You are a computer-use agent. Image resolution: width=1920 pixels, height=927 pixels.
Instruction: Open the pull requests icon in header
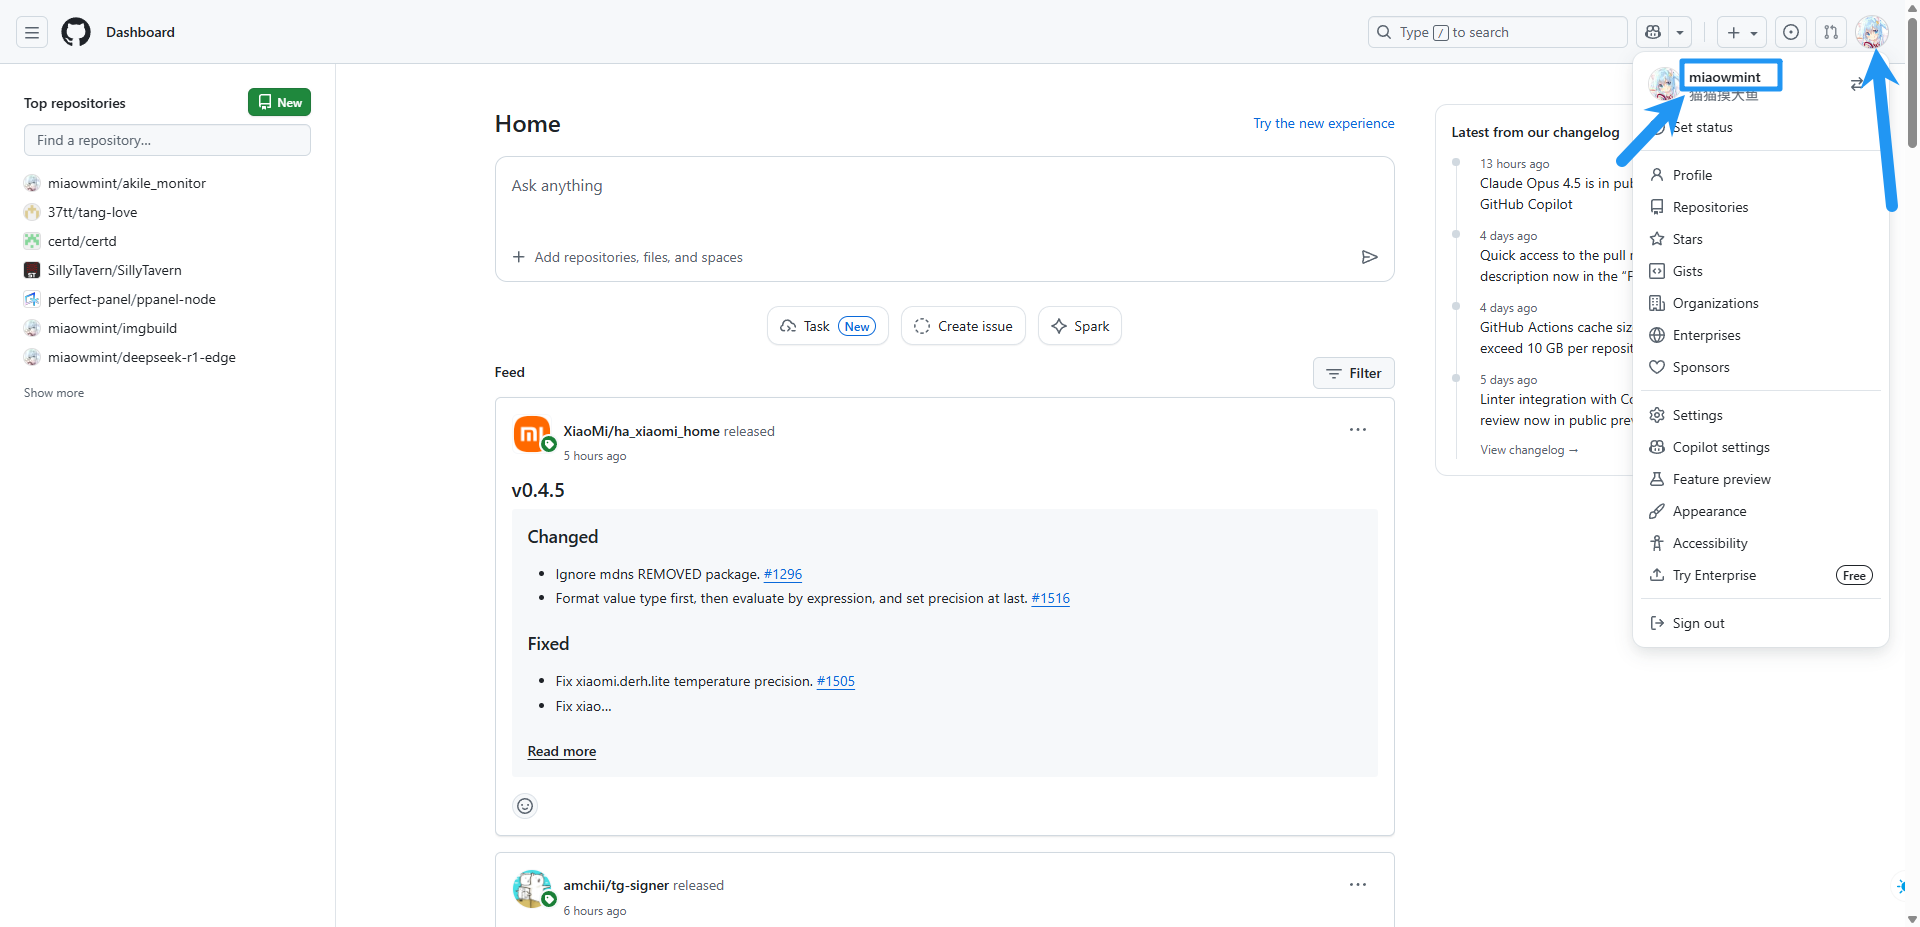pos(1830,32)
